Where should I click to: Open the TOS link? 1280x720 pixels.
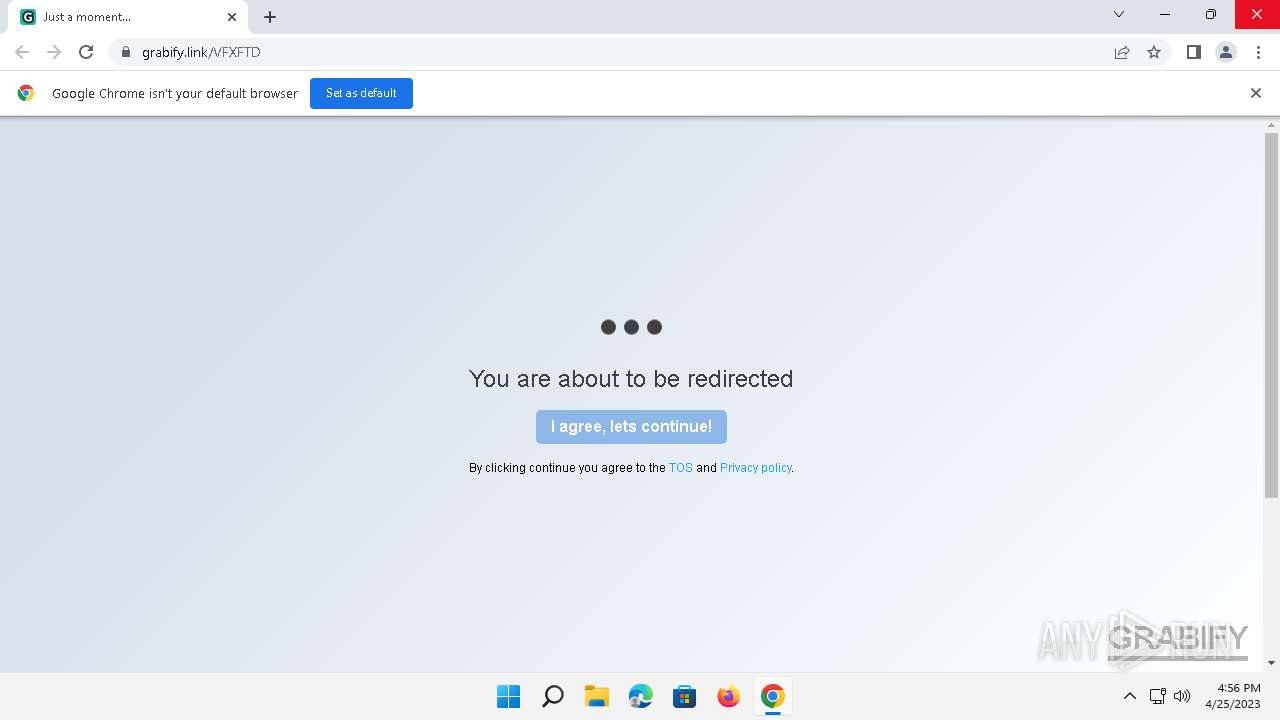(681, 468)
